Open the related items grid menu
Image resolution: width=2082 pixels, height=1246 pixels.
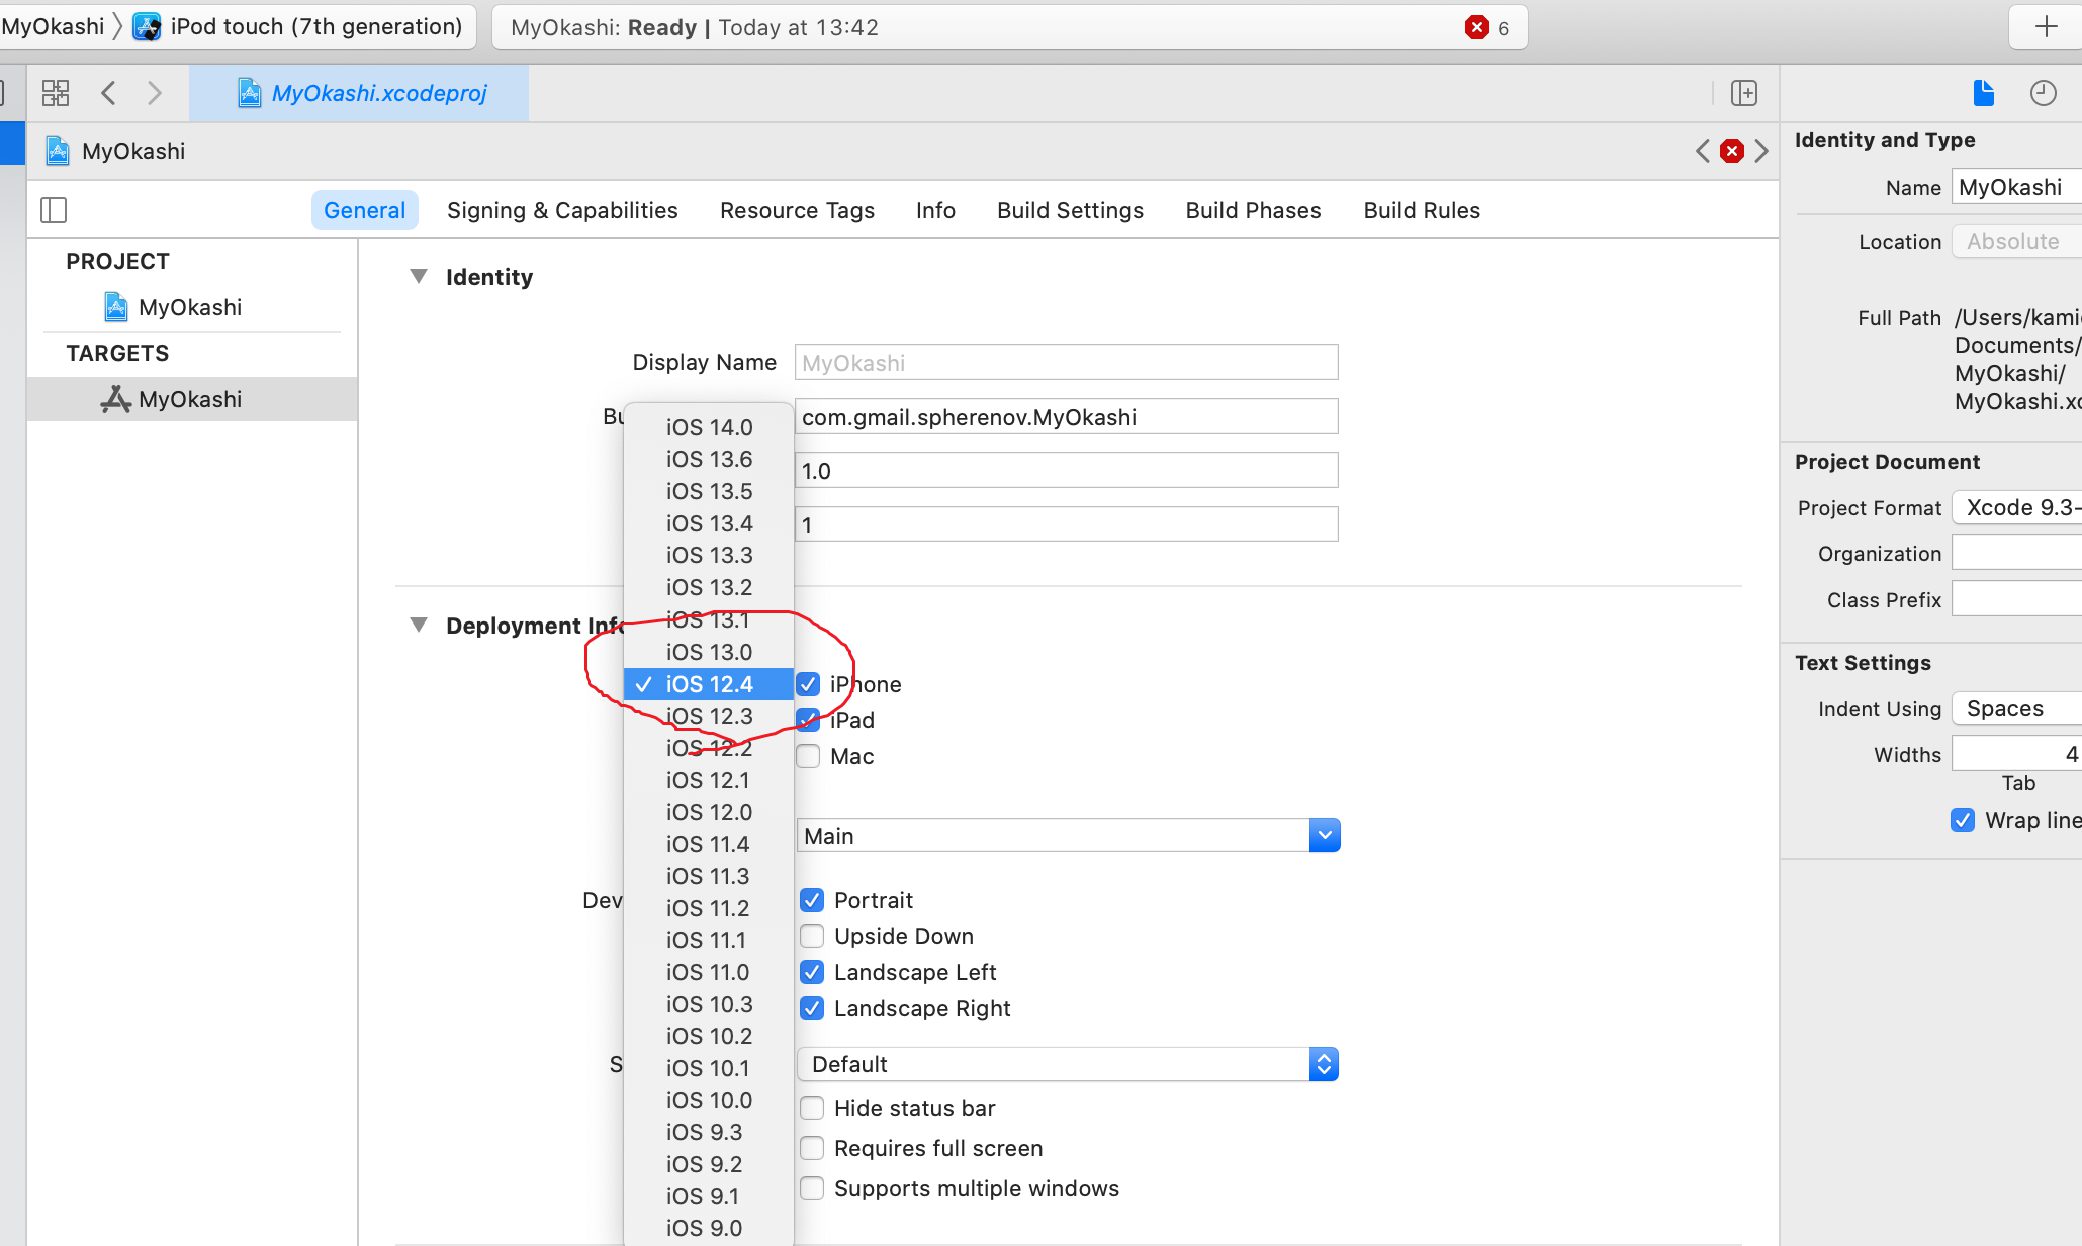(x=55, y=93)
